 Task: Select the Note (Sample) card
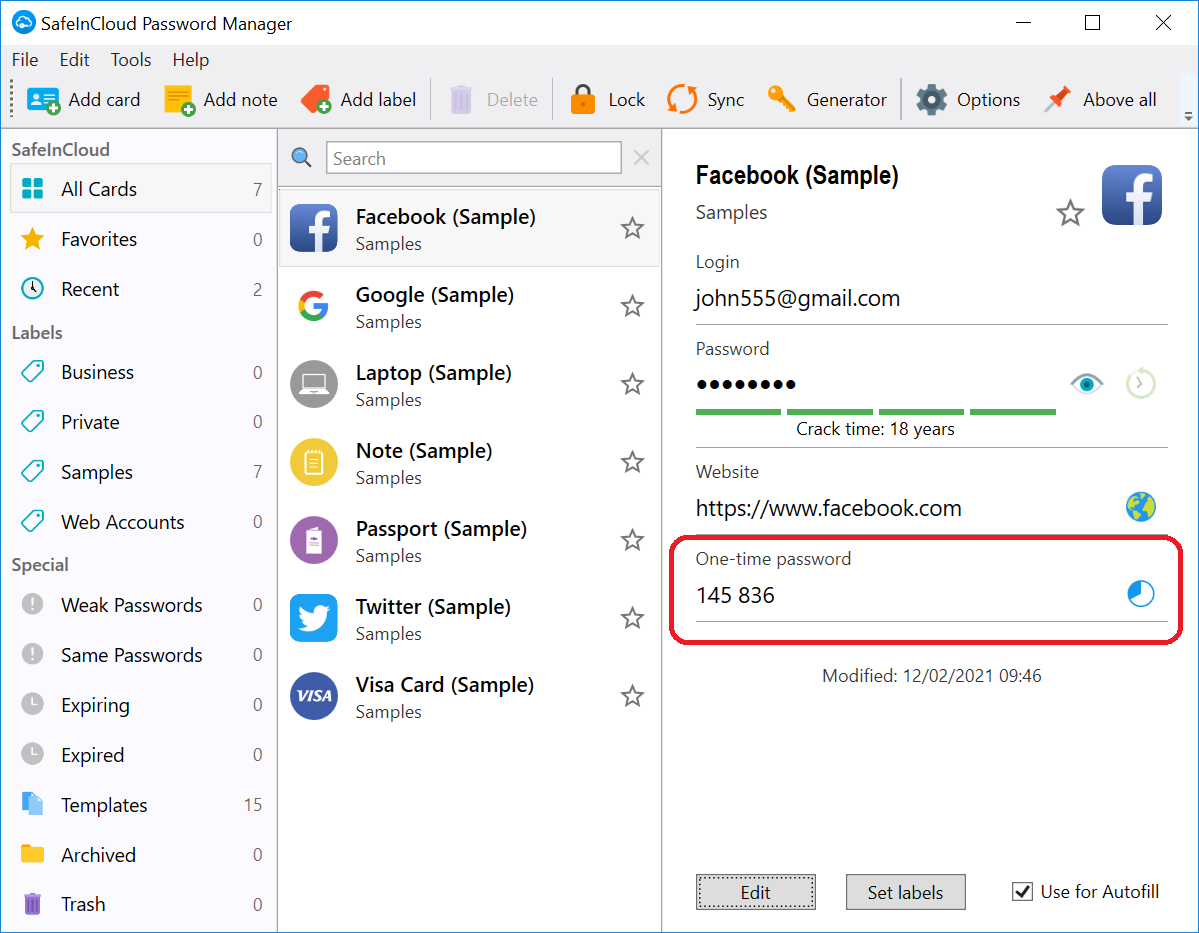coord(470,463)
